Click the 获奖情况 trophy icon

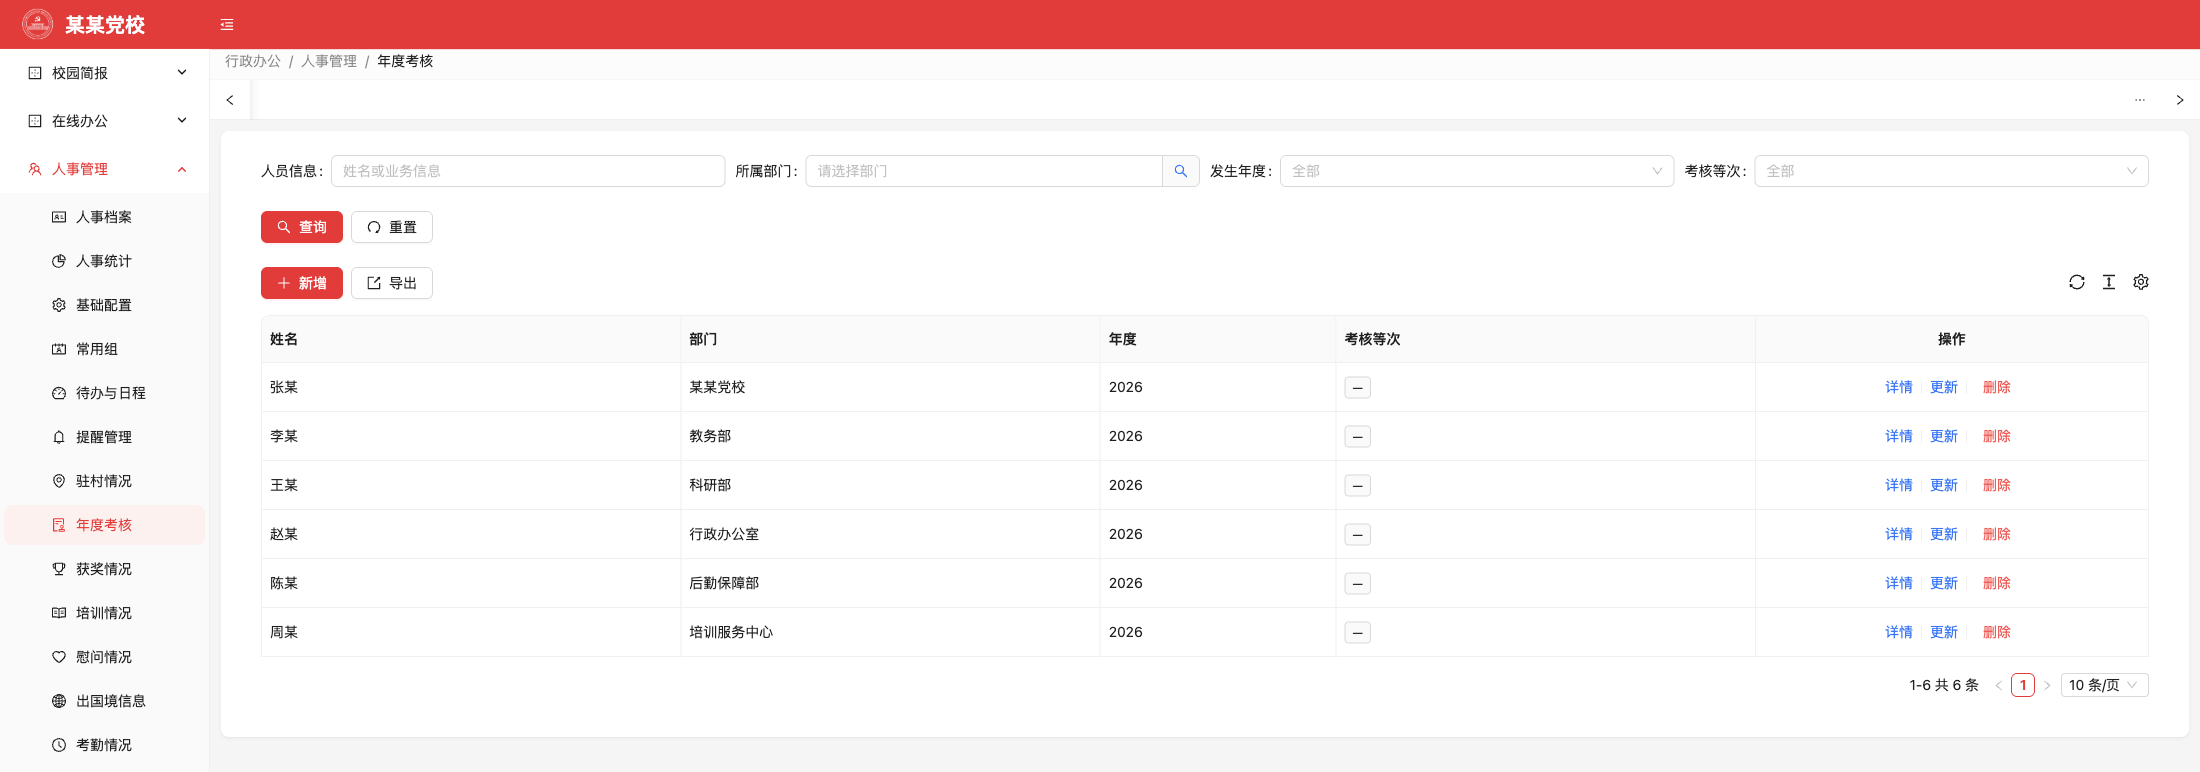coord(59,569)
